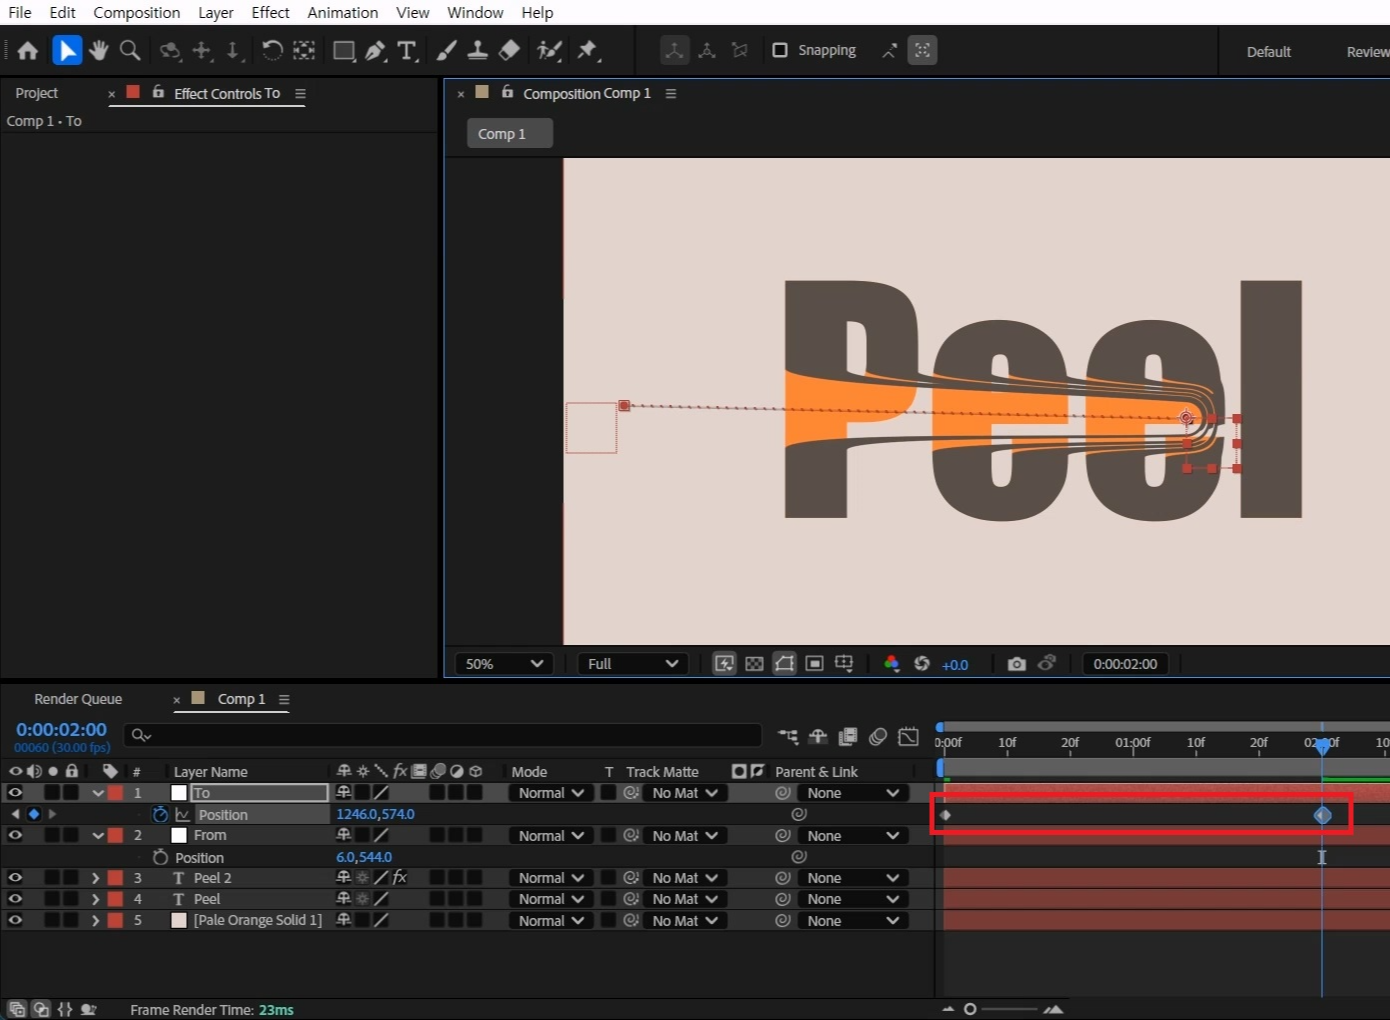Screen dimensions: 1390x1020
Task: Select the Brush tool
Action: click(447, 50)
